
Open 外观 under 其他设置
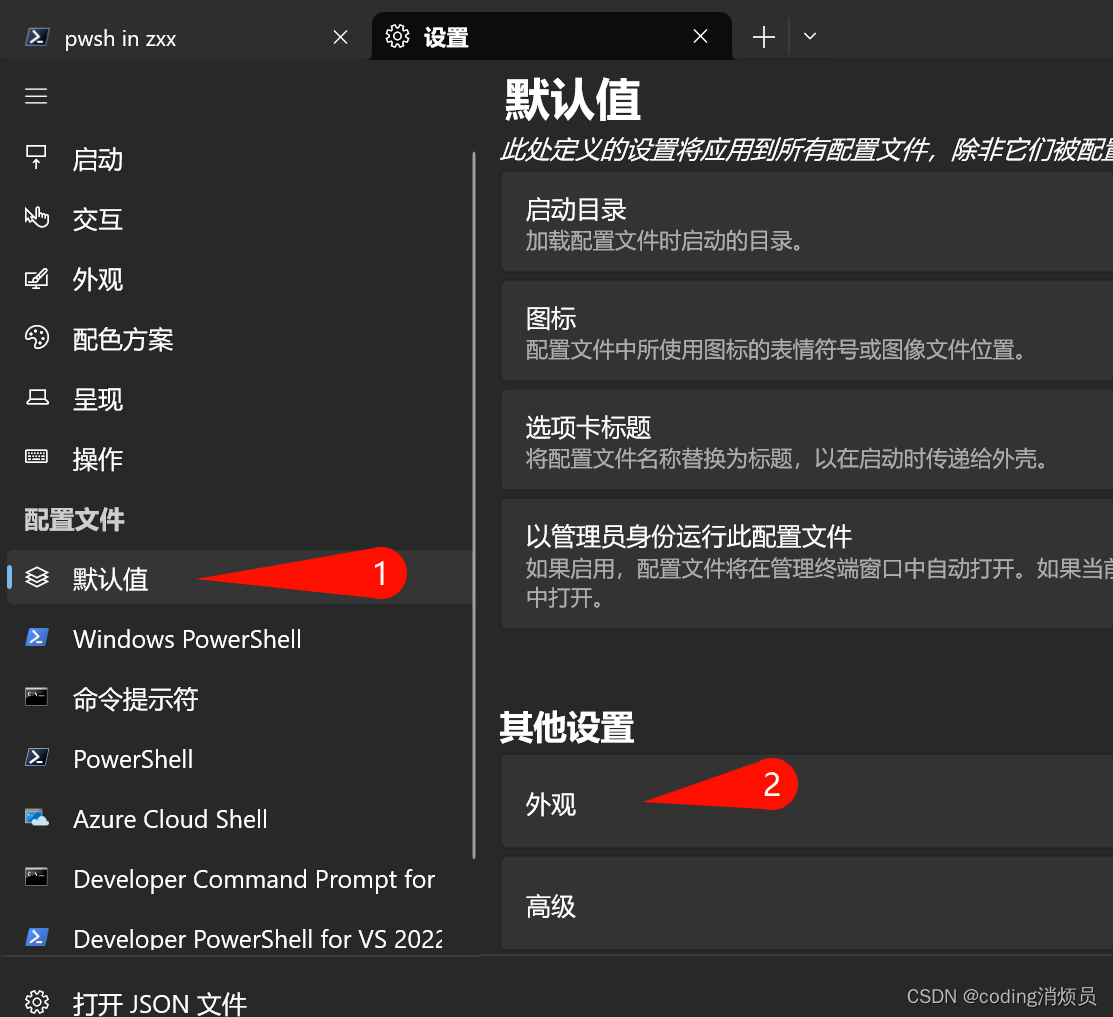point(807,801)
